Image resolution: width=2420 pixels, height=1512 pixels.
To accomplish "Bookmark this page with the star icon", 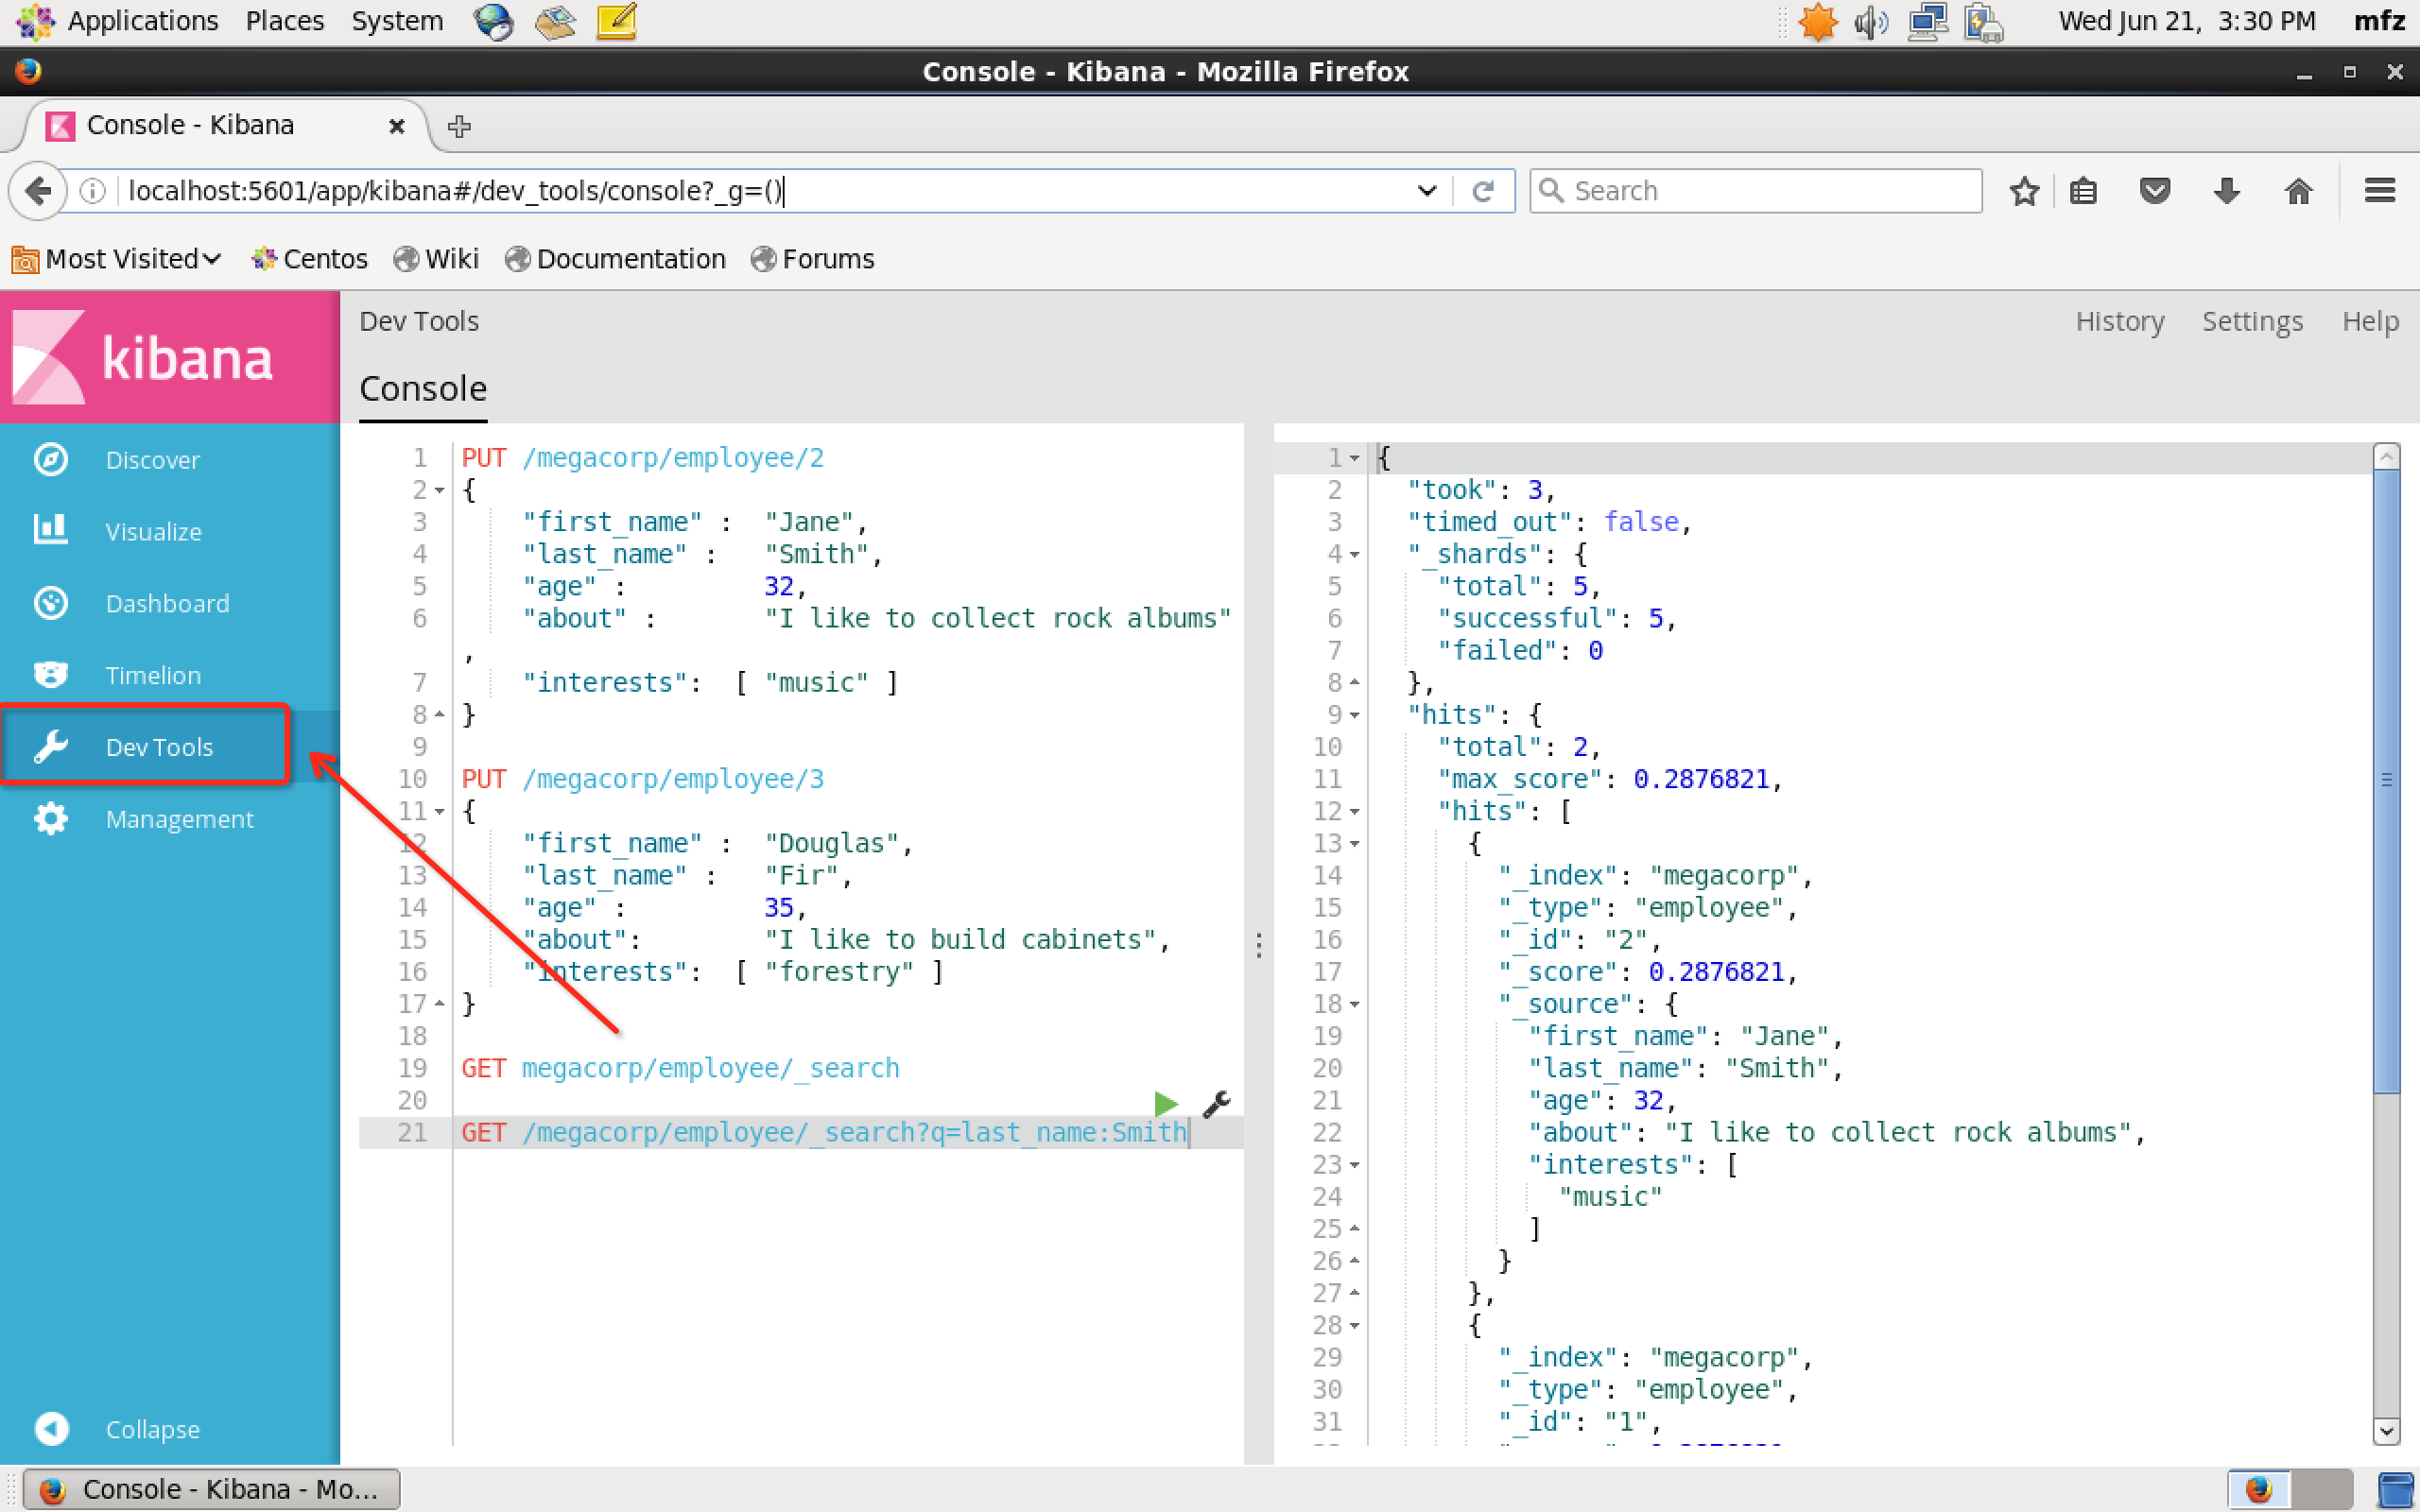I will pyautogui.click(x=2024, y=190).
